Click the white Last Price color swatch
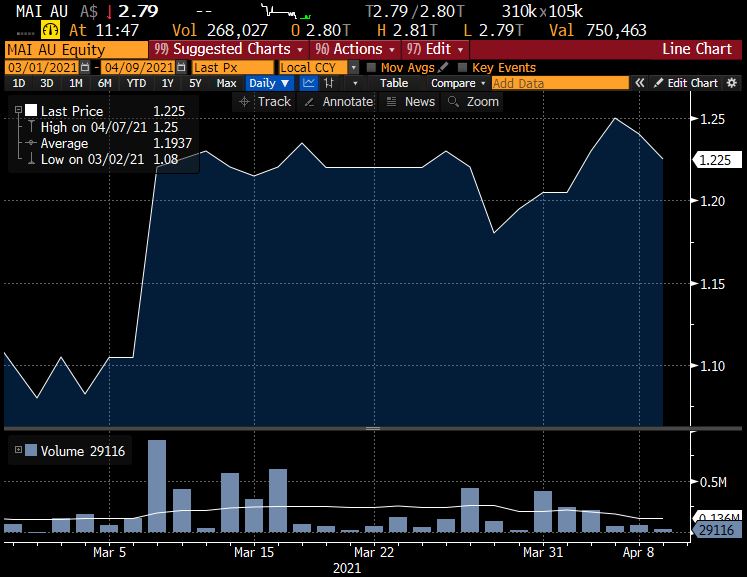Screen dimensions: 747x577 31,111
